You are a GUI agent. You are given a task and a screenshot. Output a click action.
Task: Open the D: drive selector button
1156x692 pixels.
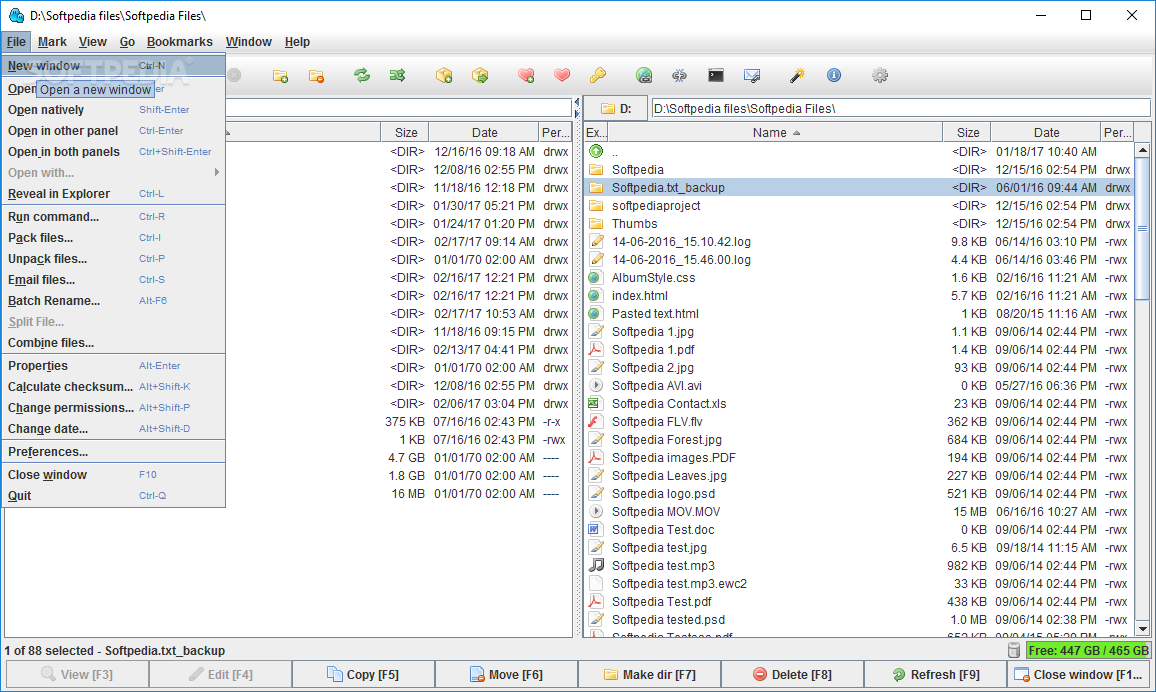(x=616, y=108)
